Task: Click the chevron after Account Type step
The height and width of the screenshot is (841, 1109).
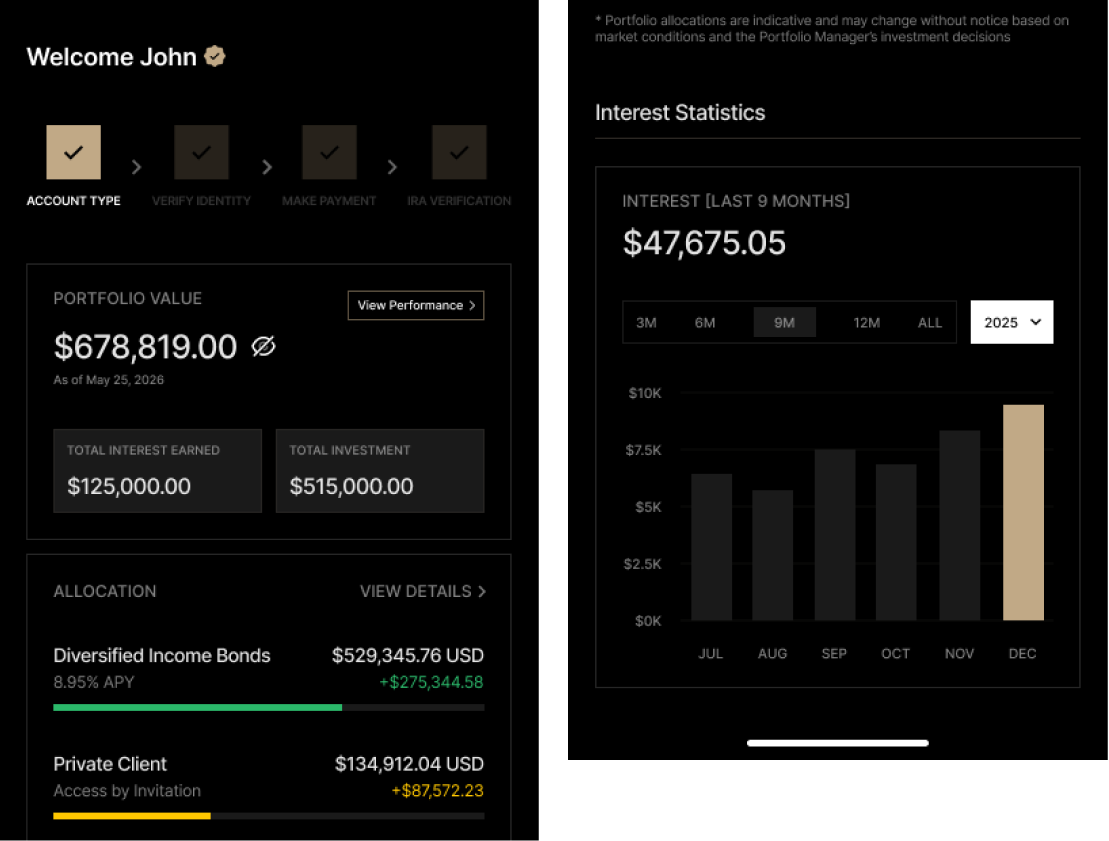Action: [137, 167]
